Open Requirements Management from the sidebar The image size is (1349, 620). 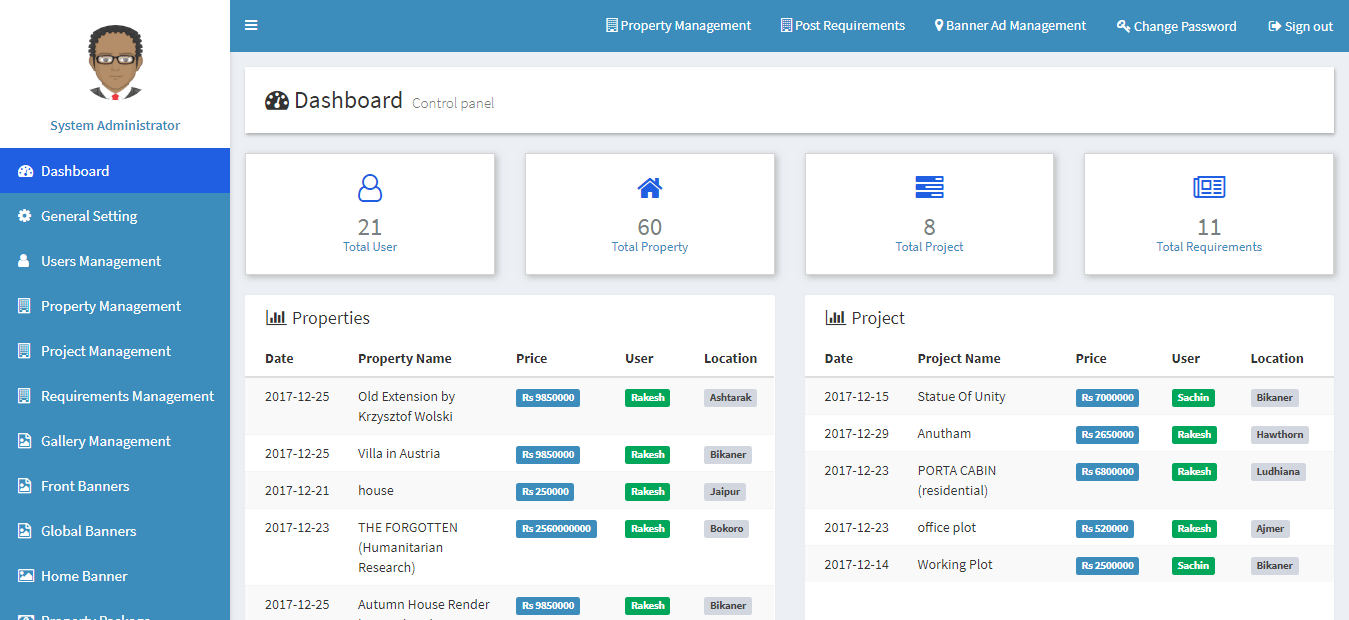coord(127,396)
